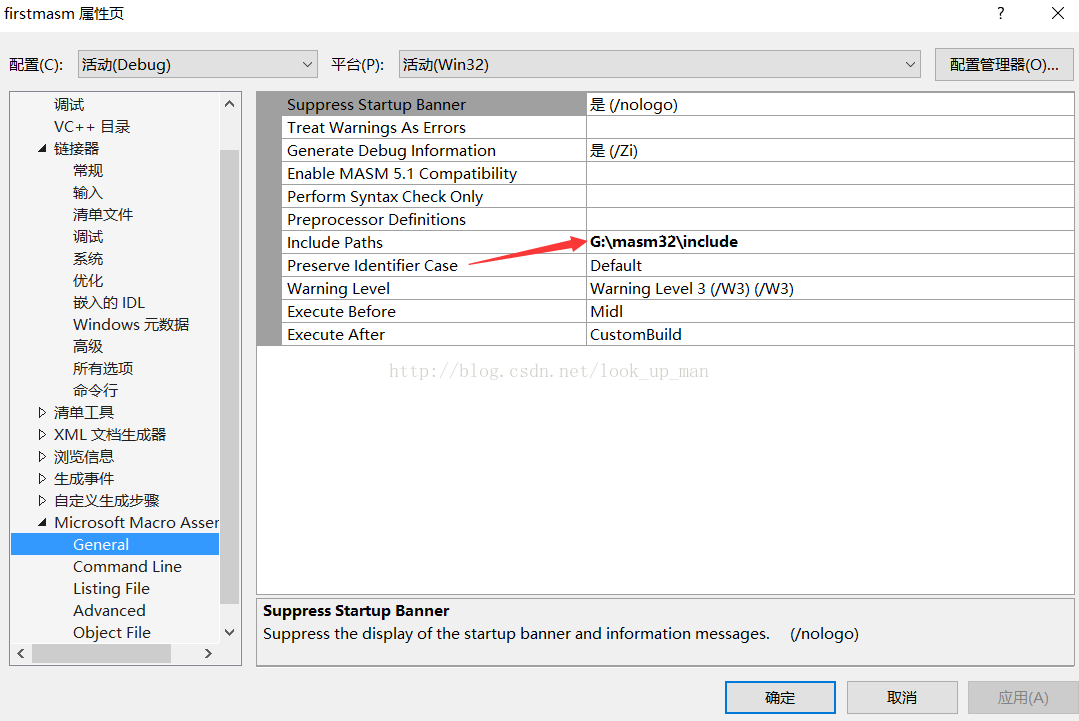1079x721 pixels.
Task: Collapse the 链接器 tree node
Action: pos(42,149)
